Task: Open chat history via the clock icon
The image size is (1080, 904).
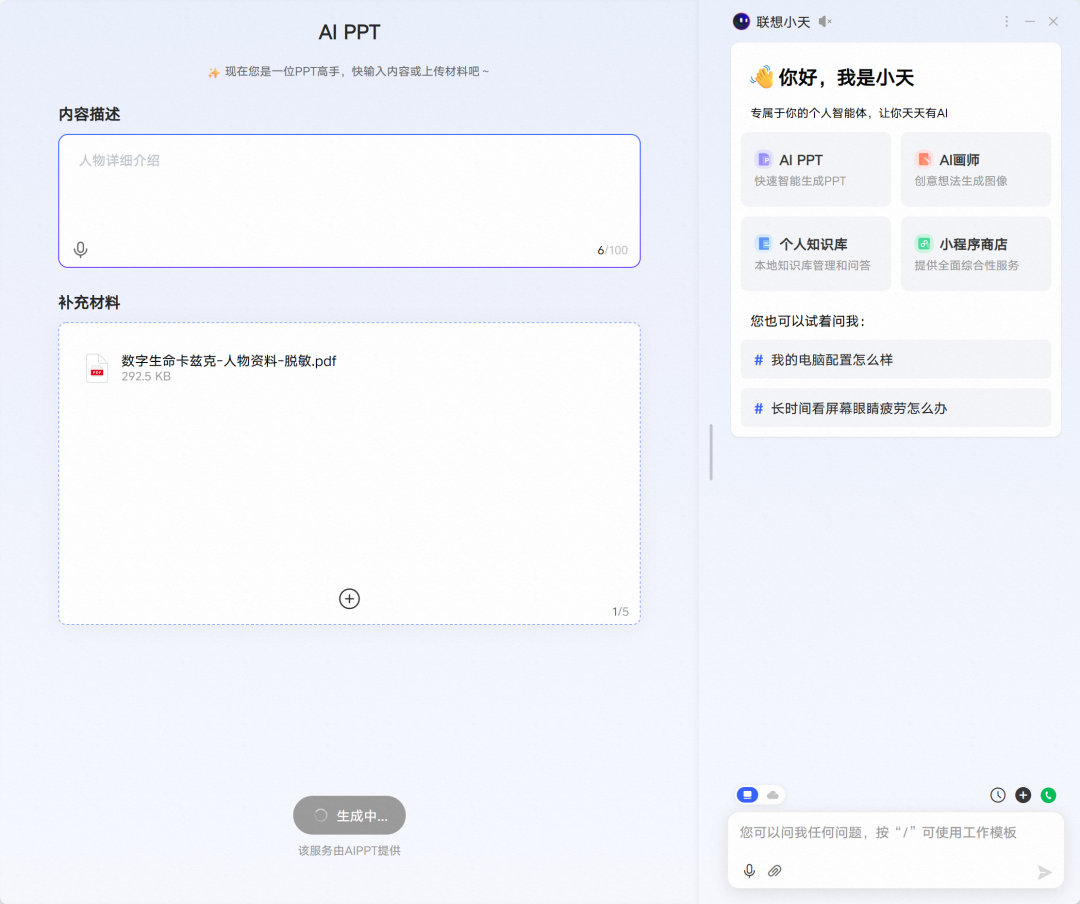Action: [x=997, y=795]
